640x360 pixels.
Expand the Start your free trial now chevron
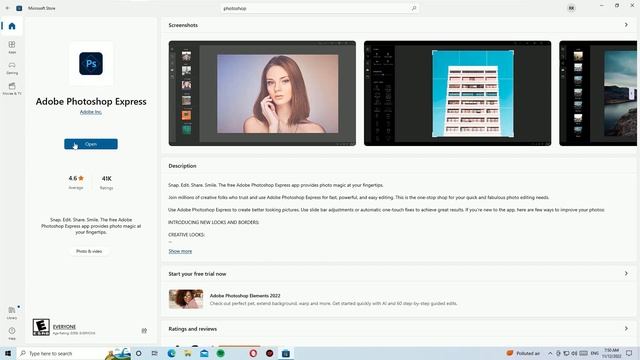pos(626,273)
